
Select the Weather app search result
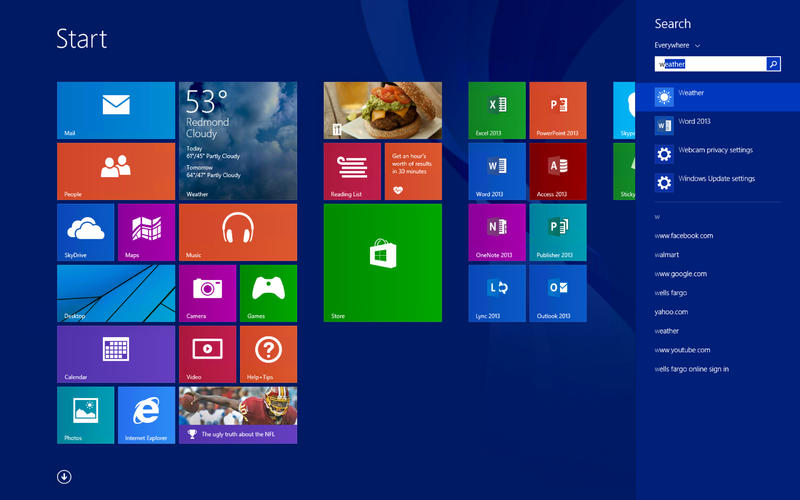(x=717, y=96)
